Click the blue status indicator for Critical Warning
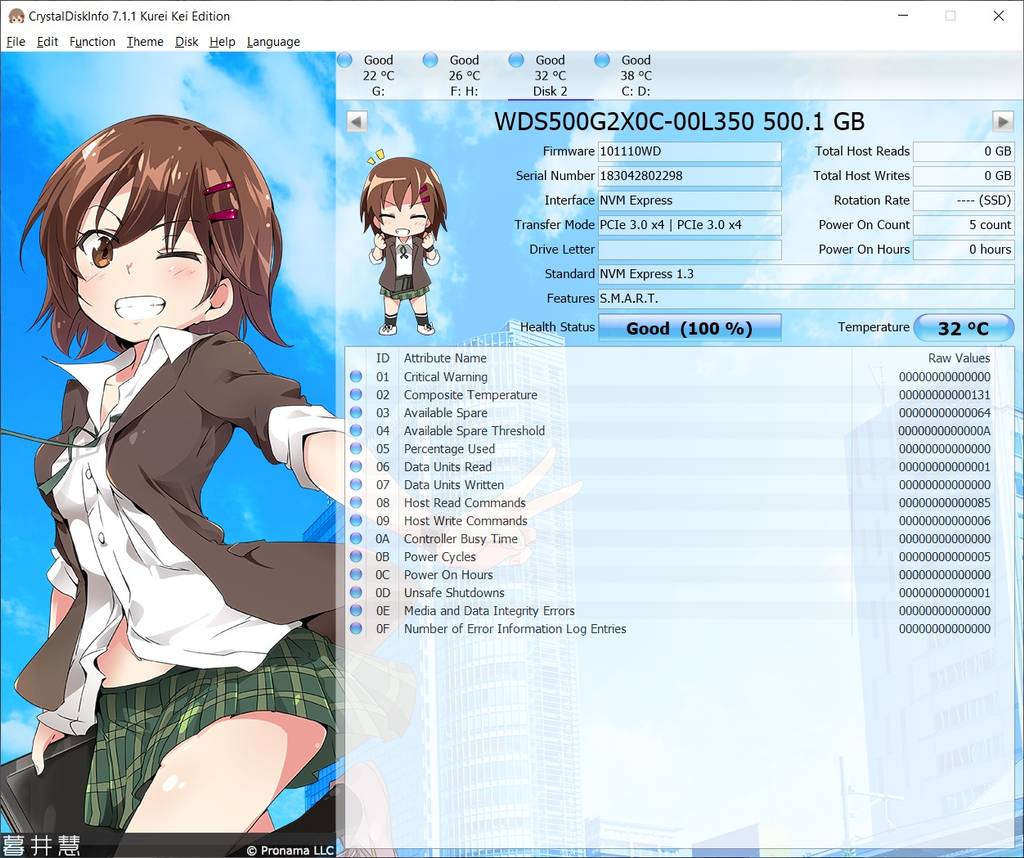This screenshot has height=858, width=1024. tap(357, 377)
